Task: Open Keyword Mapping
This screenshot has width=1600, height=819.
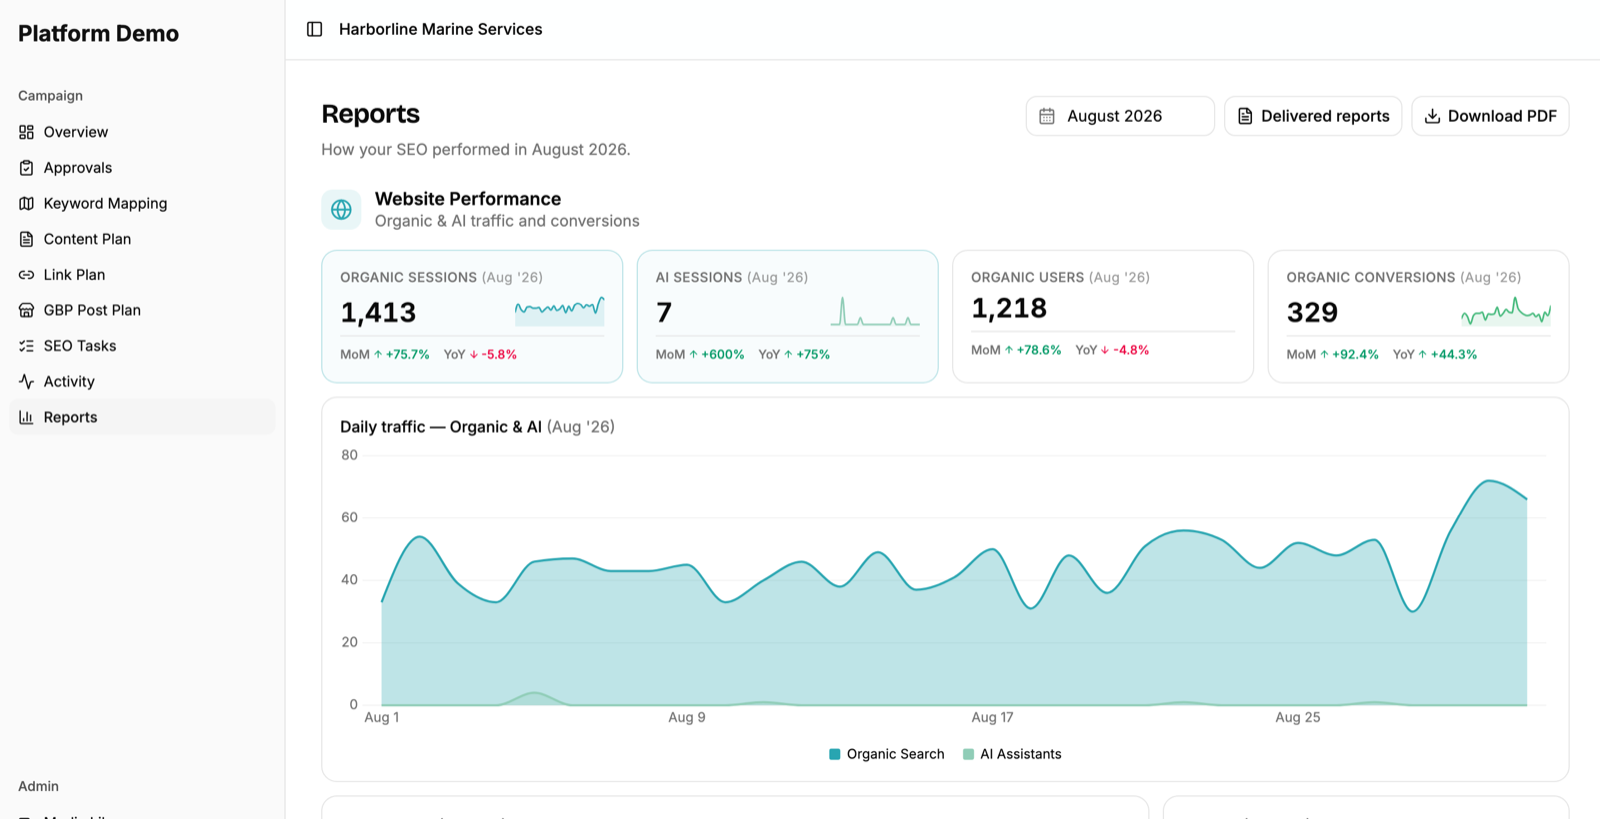Action: point(142,203)
